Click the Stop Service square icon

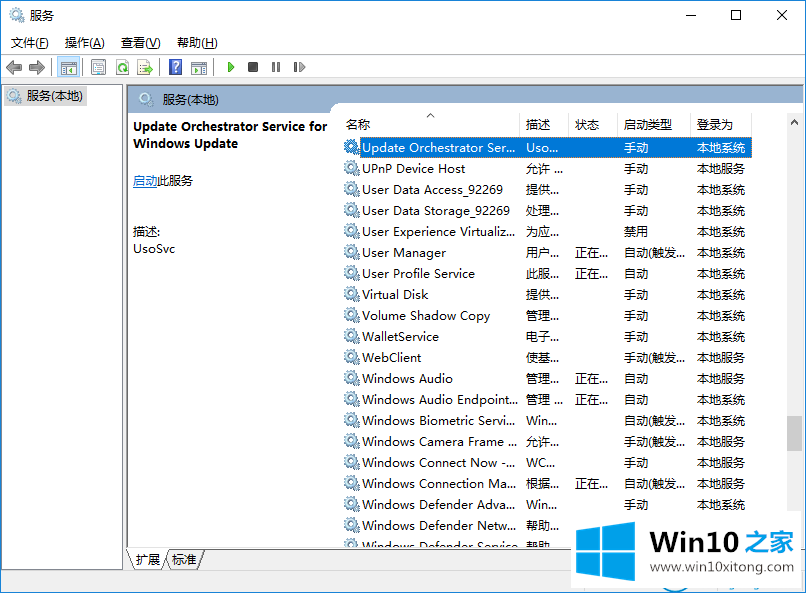coord(253,67)
